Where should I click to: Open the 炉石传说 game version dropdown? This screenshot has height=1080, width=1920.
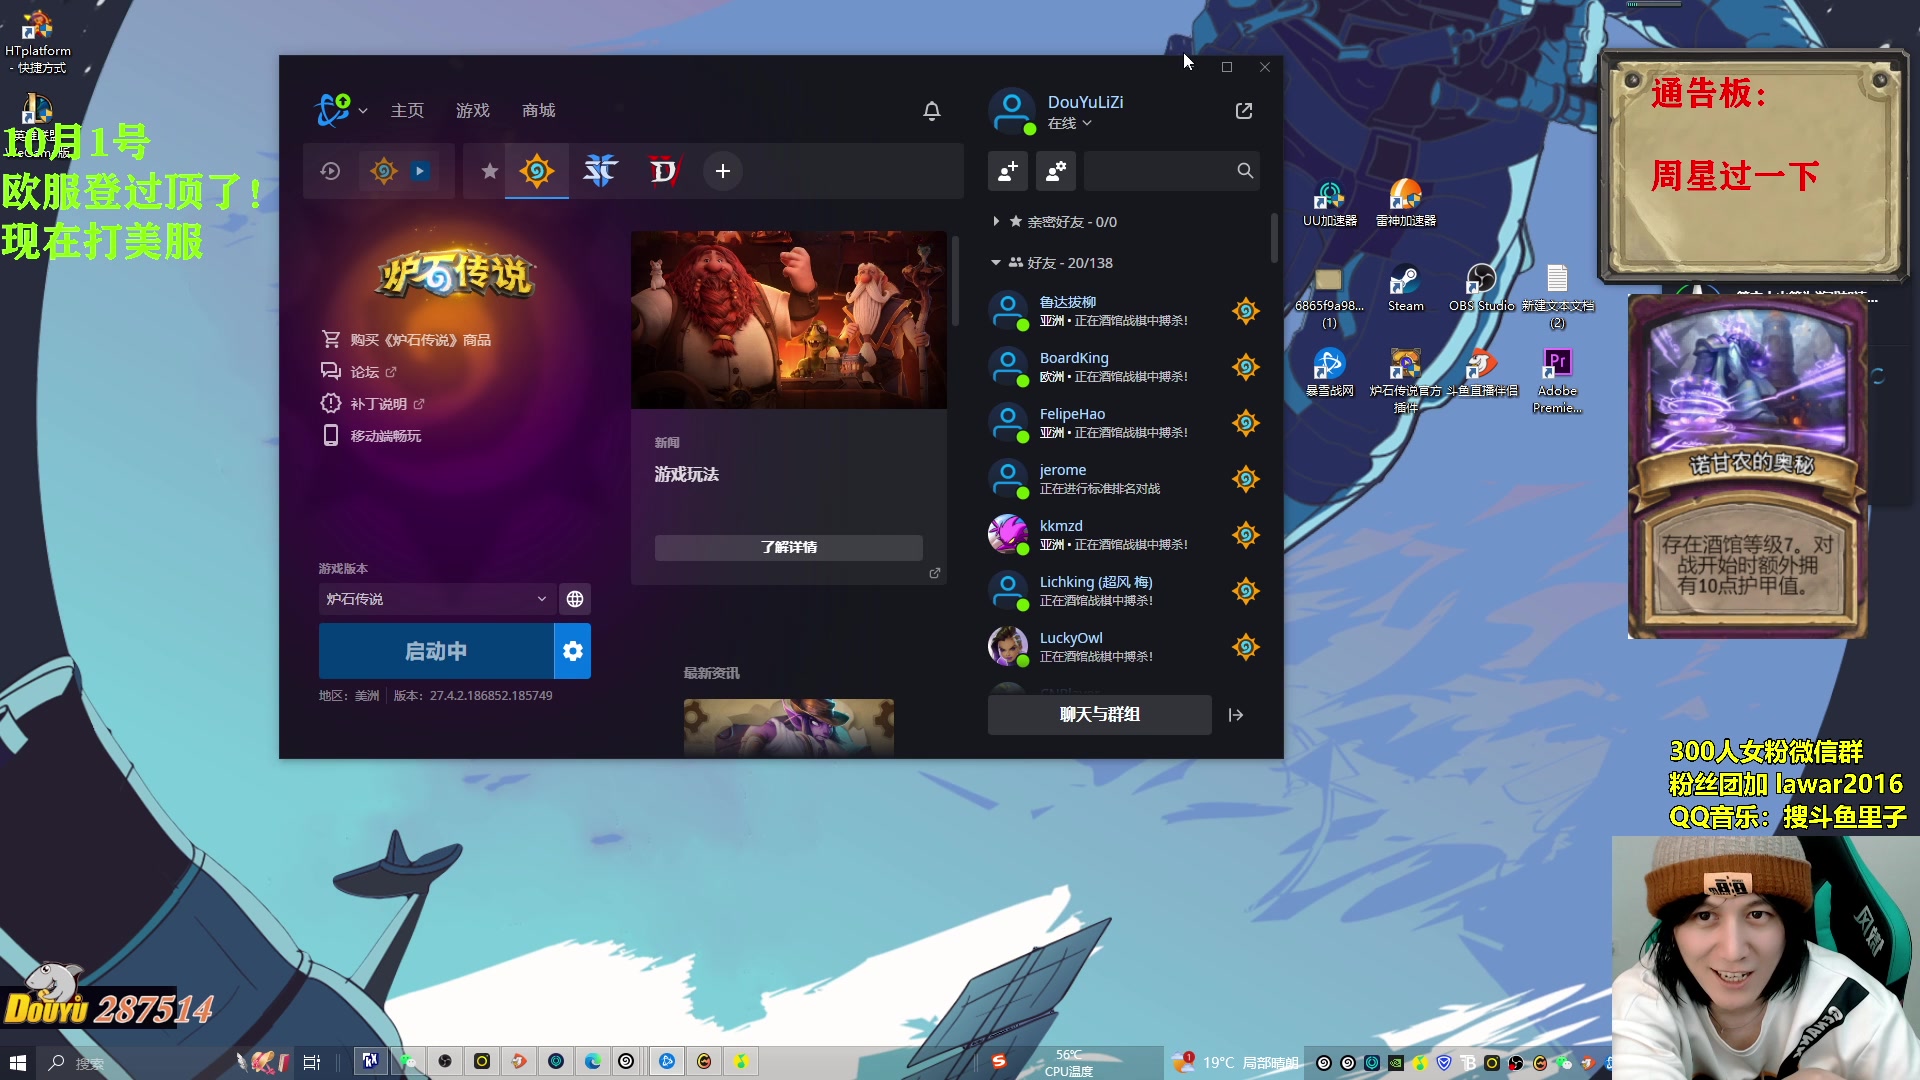click(x=436, y=599)
